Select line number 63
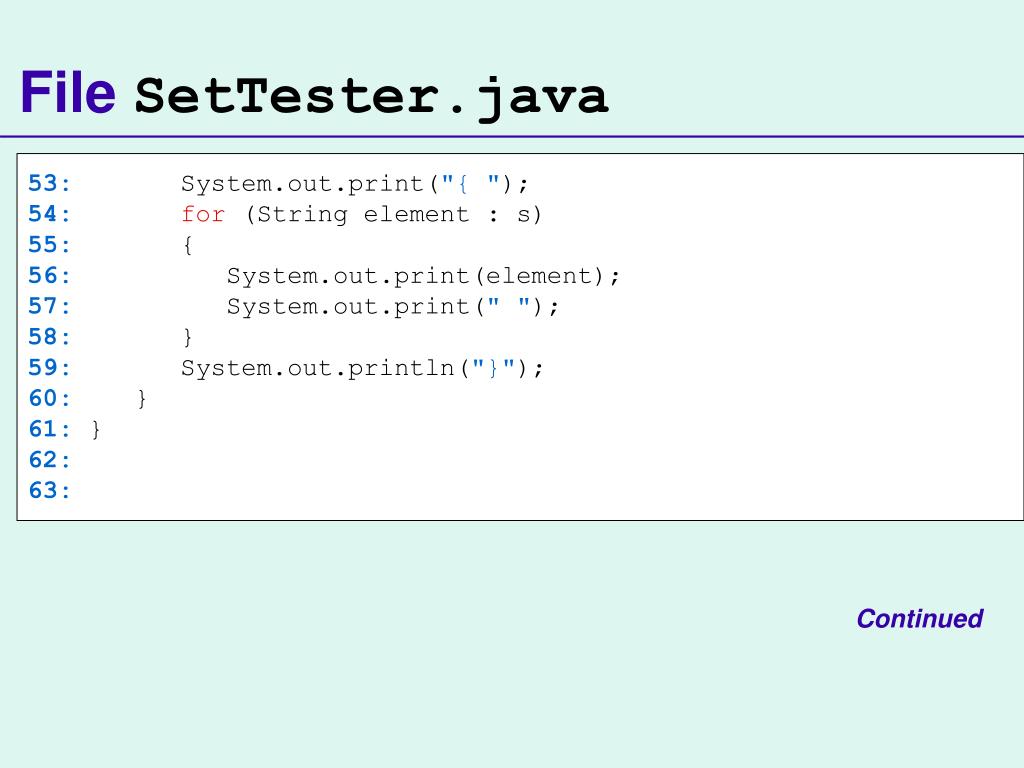This screenshot has width=1024, height=768. (49, 490)
